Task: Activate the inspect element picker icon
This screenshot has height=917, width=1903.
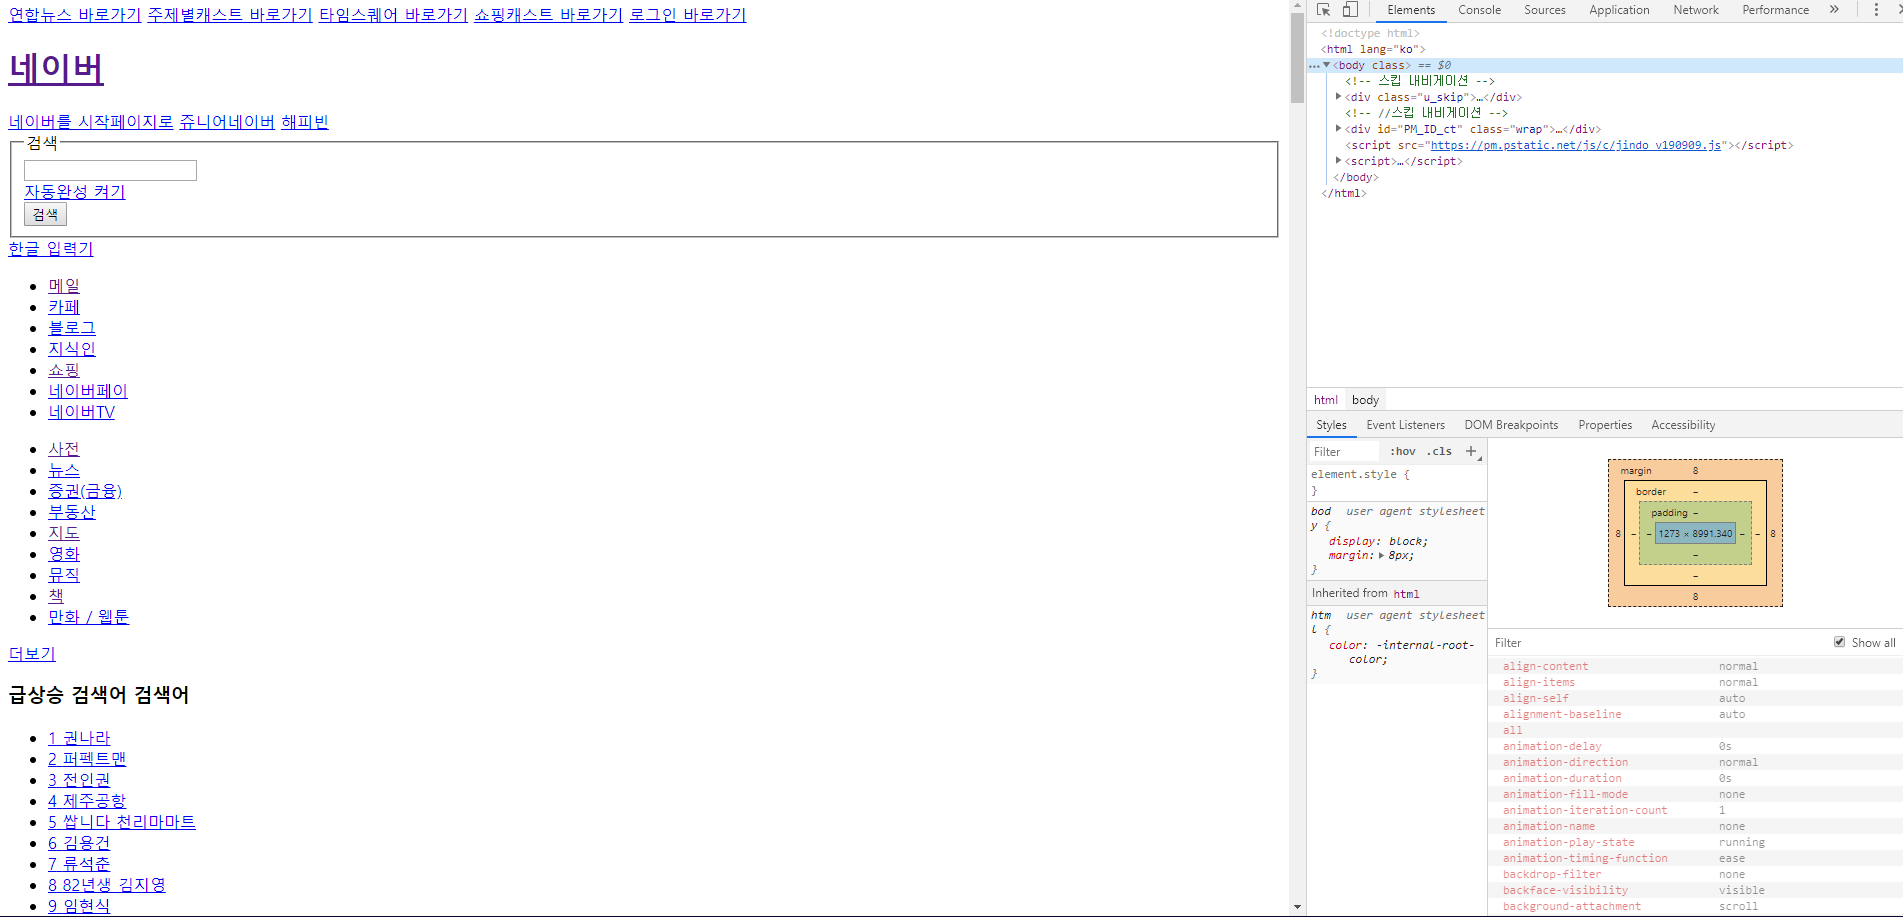Action: pos(1323,10)
